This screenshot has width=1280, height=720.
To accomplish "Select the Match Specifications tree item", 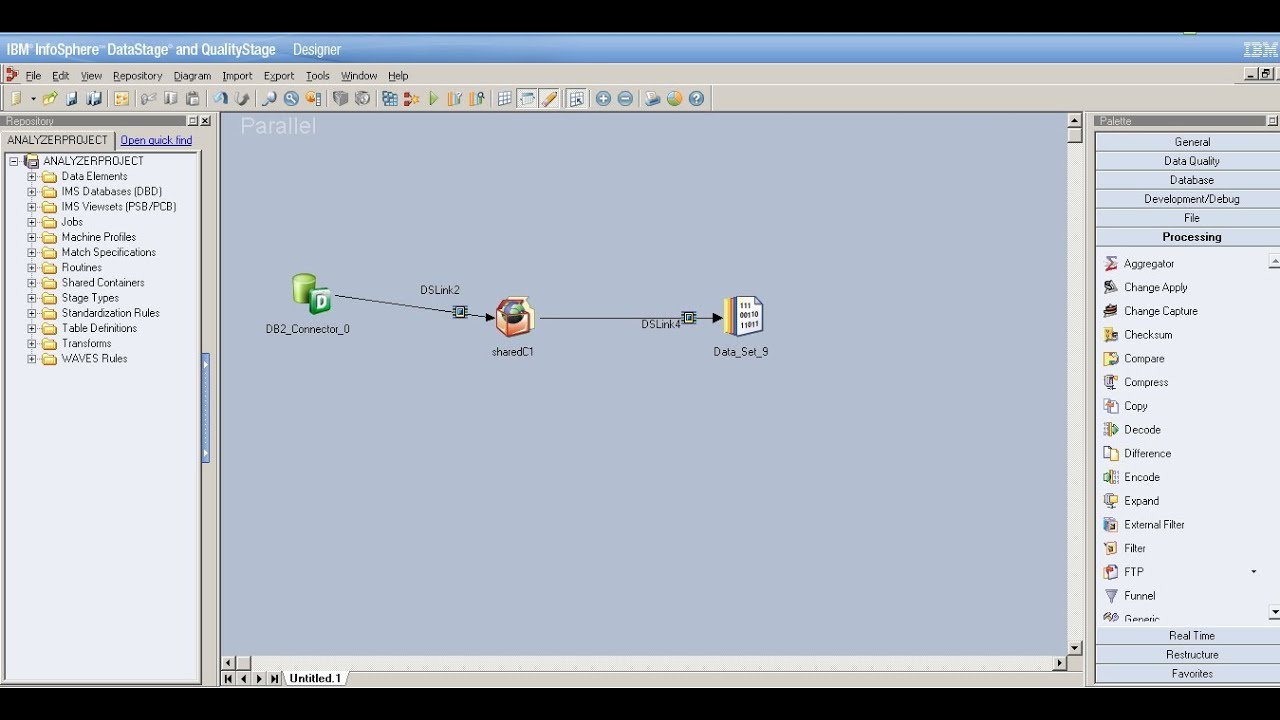I will pyautogui.click(x=108, y=253).
